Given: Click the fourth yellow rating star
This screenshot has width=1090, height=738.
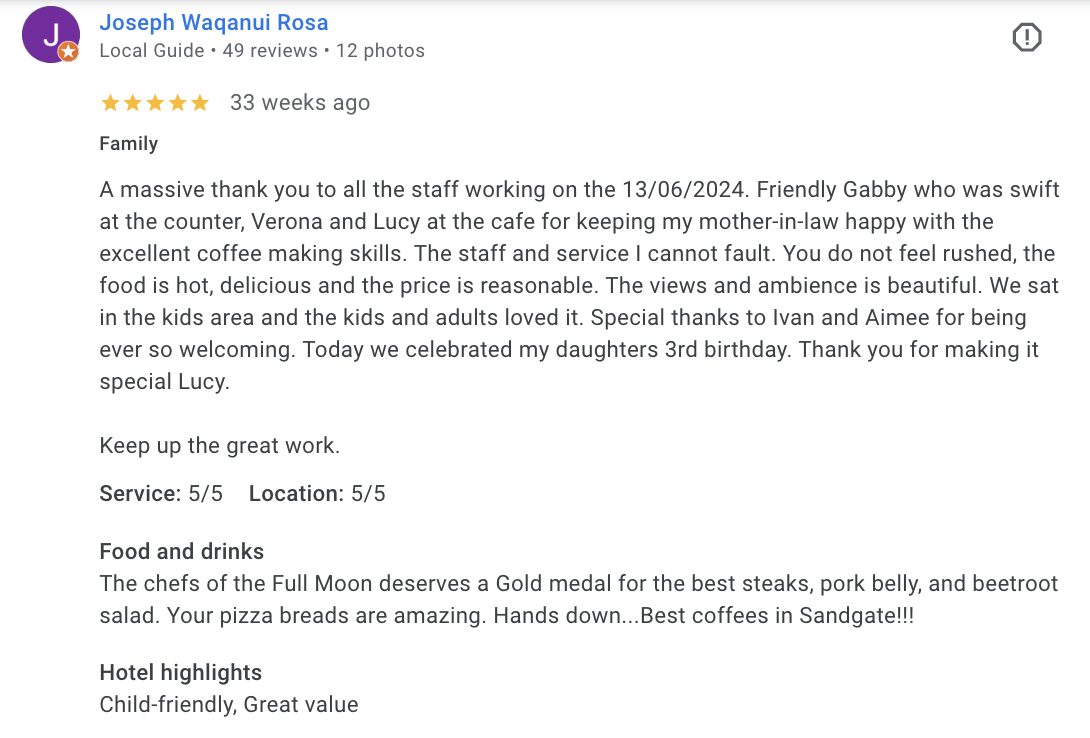Looking at the screenshot, I should click(x=177, y=103).
